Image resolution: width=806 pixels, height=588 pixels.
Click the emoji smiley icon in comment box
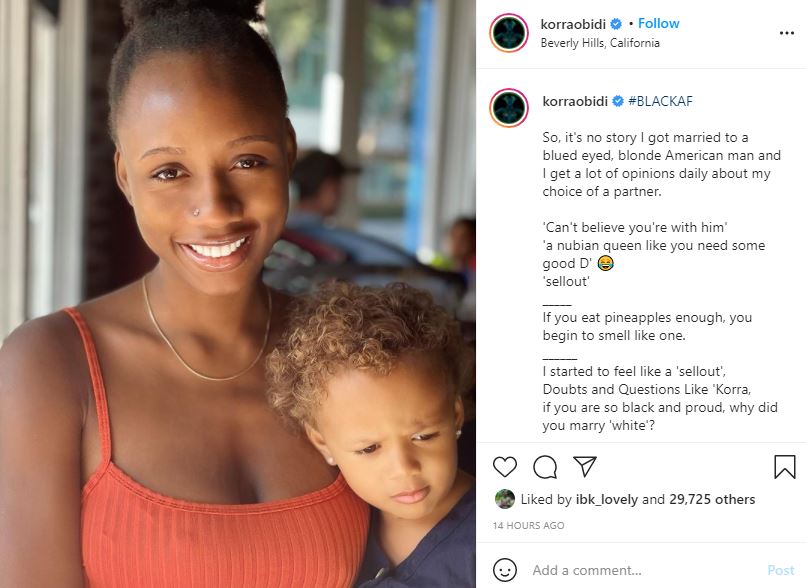coord(505,570)
